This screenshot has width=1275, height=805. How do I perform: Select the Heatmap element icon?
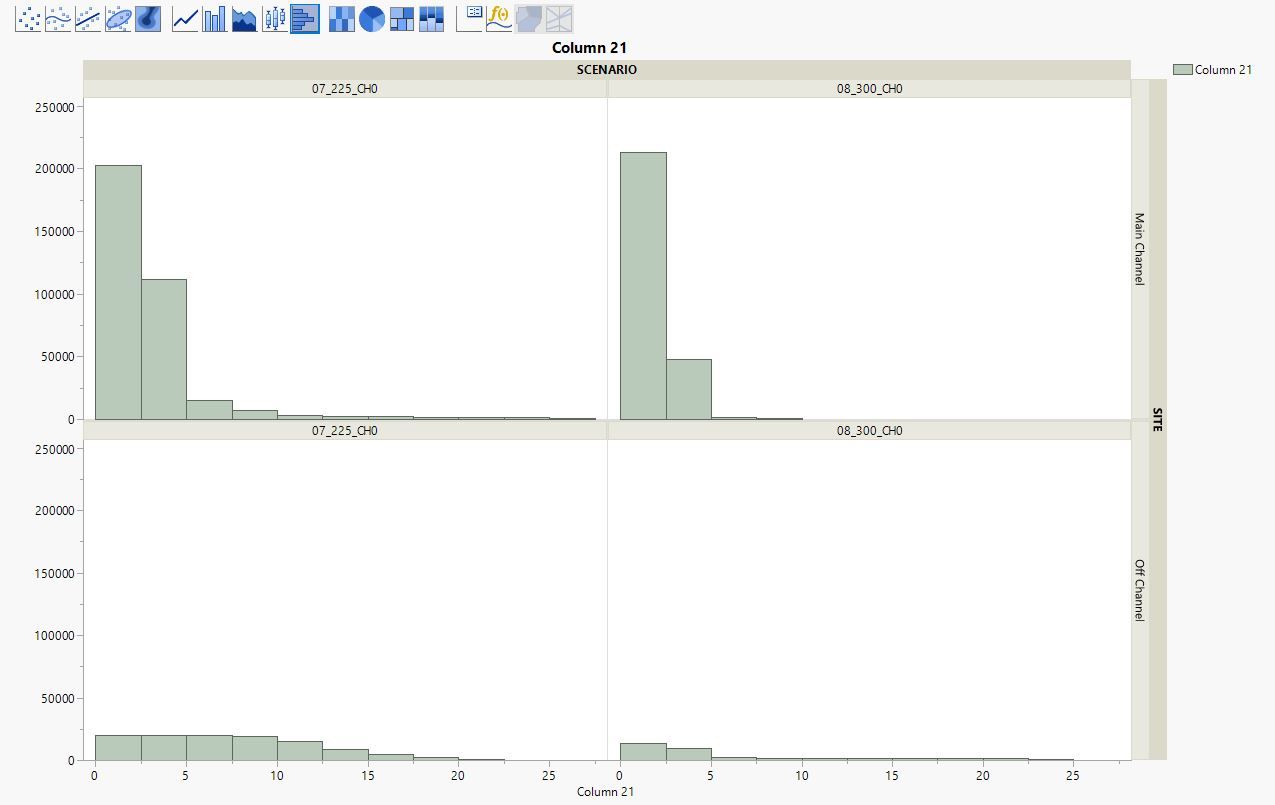[342, 18]
